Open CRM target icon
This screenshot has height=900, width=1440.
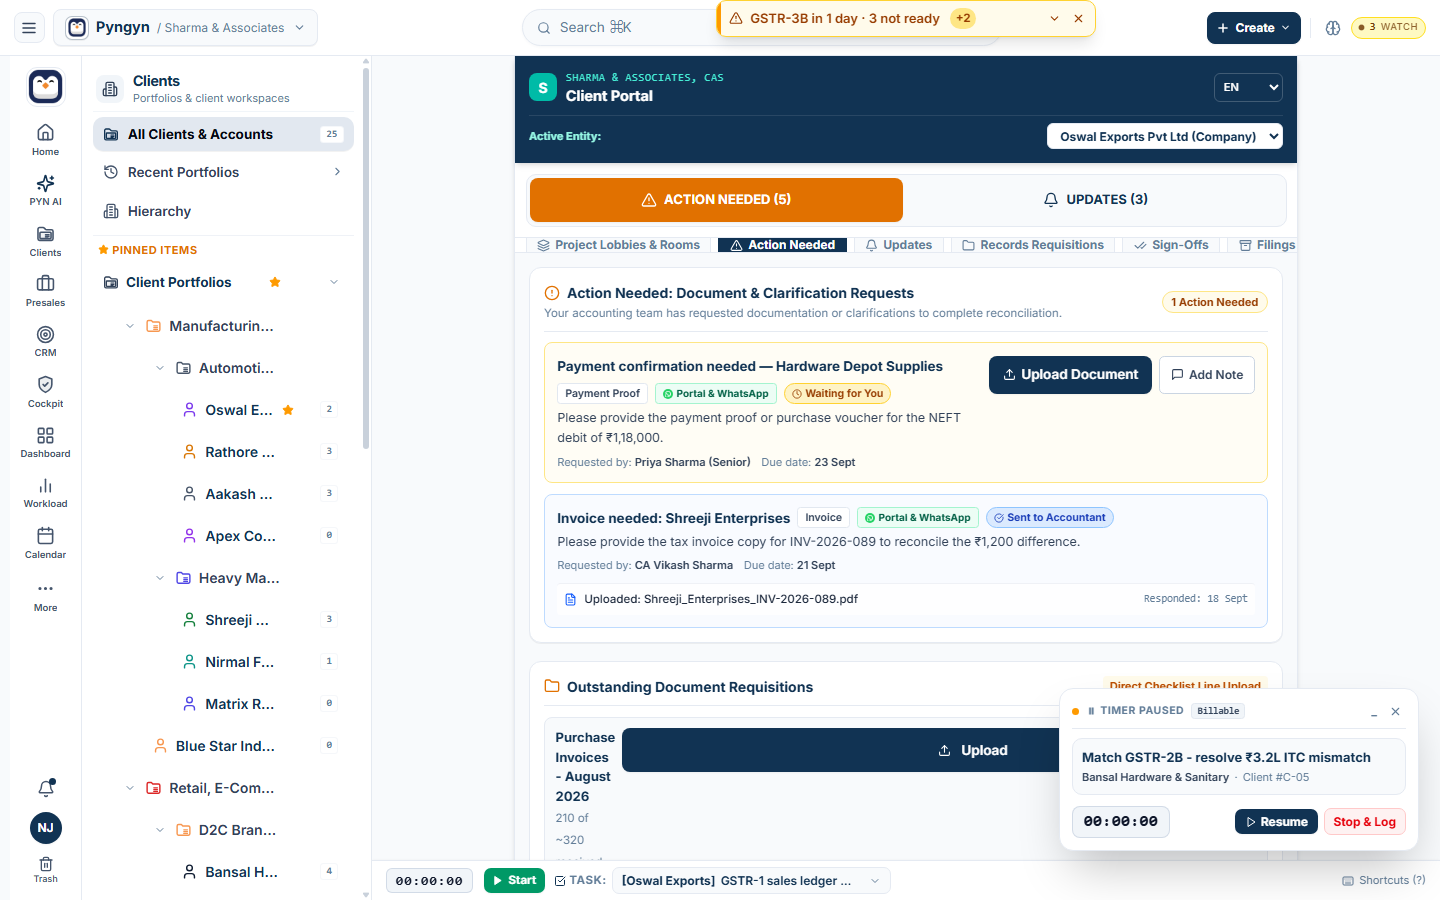[45, 341]
